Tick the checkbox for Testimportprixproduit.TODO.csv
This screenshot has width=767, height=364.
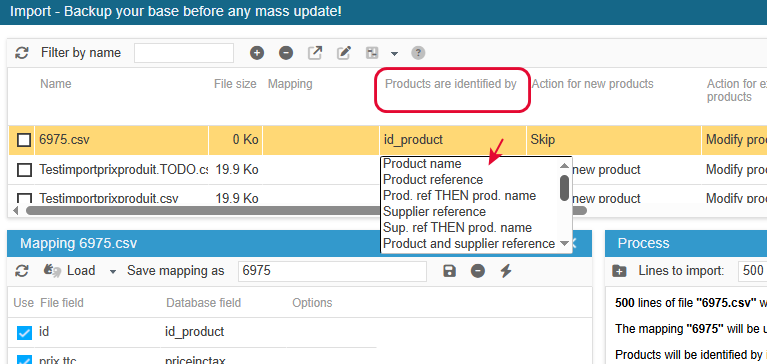(24, 170)
